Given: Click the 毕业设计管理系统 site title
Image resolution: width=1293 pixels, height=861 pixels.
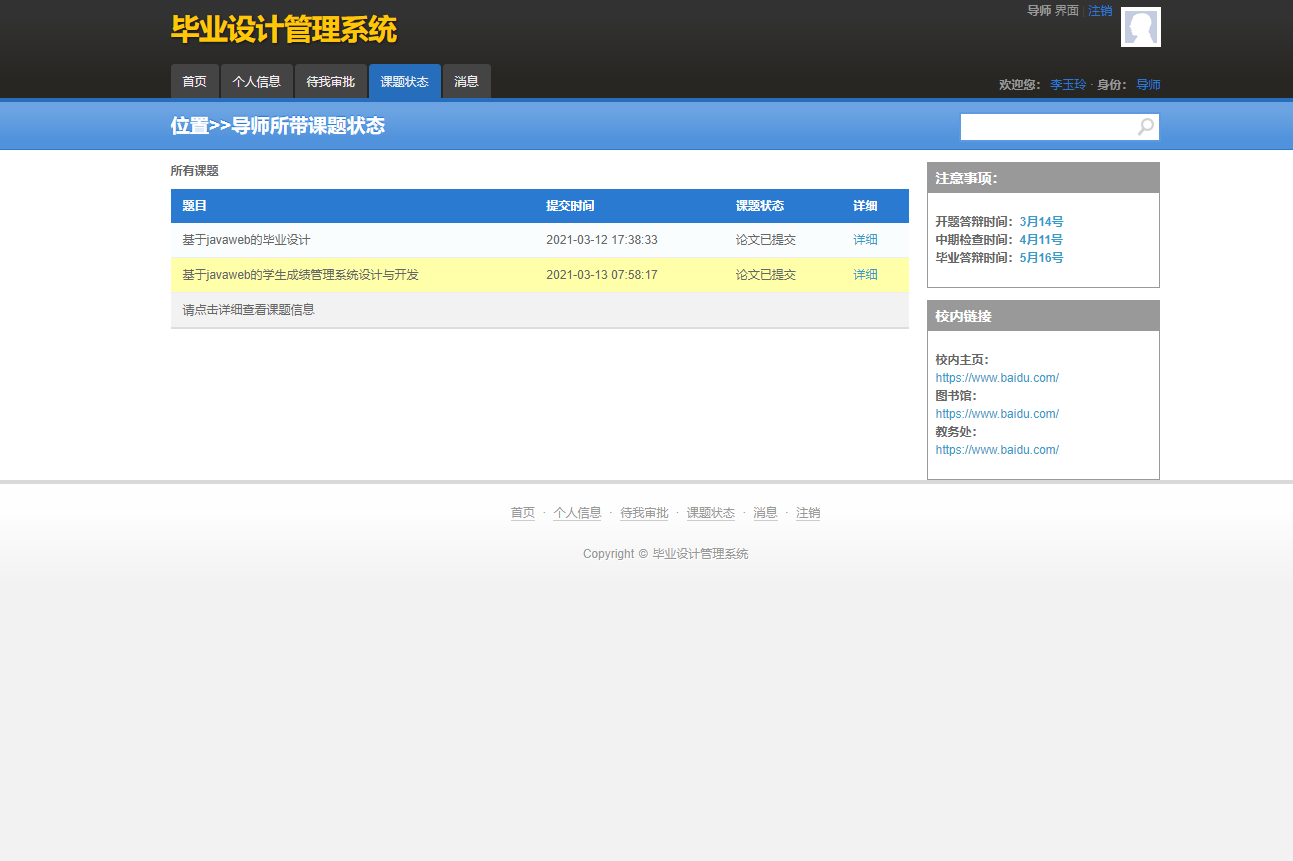Looking at the screenshot, I should click(x=284, y=29).
